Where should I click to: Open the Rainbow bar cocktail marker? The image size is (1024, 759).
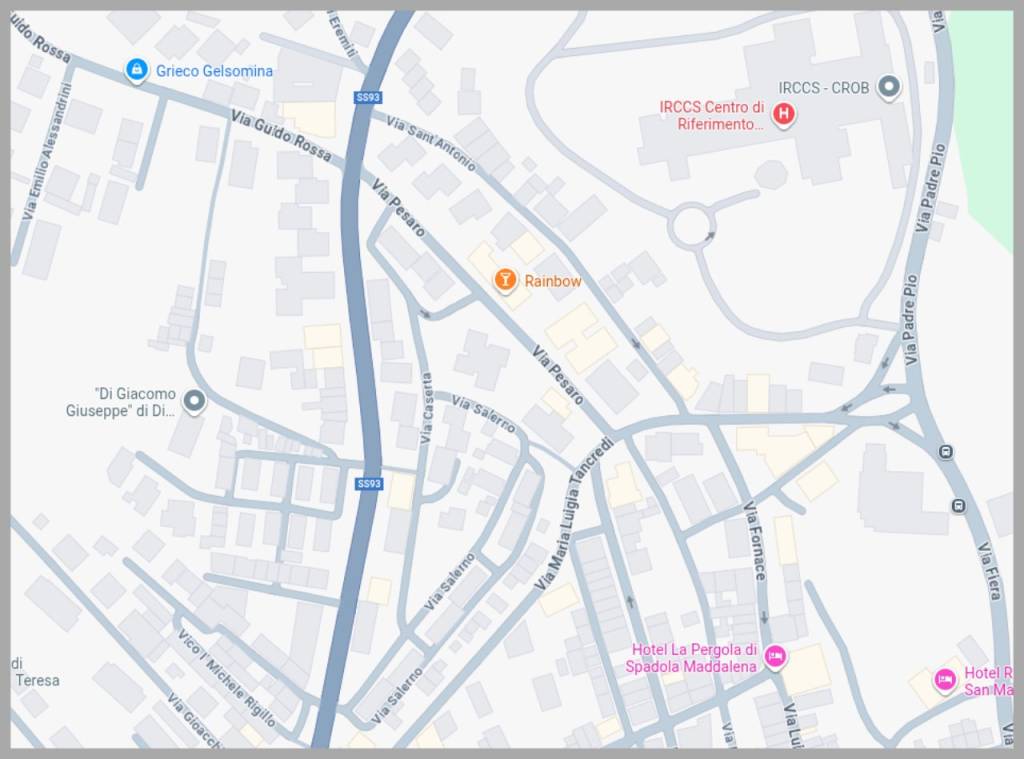[504, 280]
